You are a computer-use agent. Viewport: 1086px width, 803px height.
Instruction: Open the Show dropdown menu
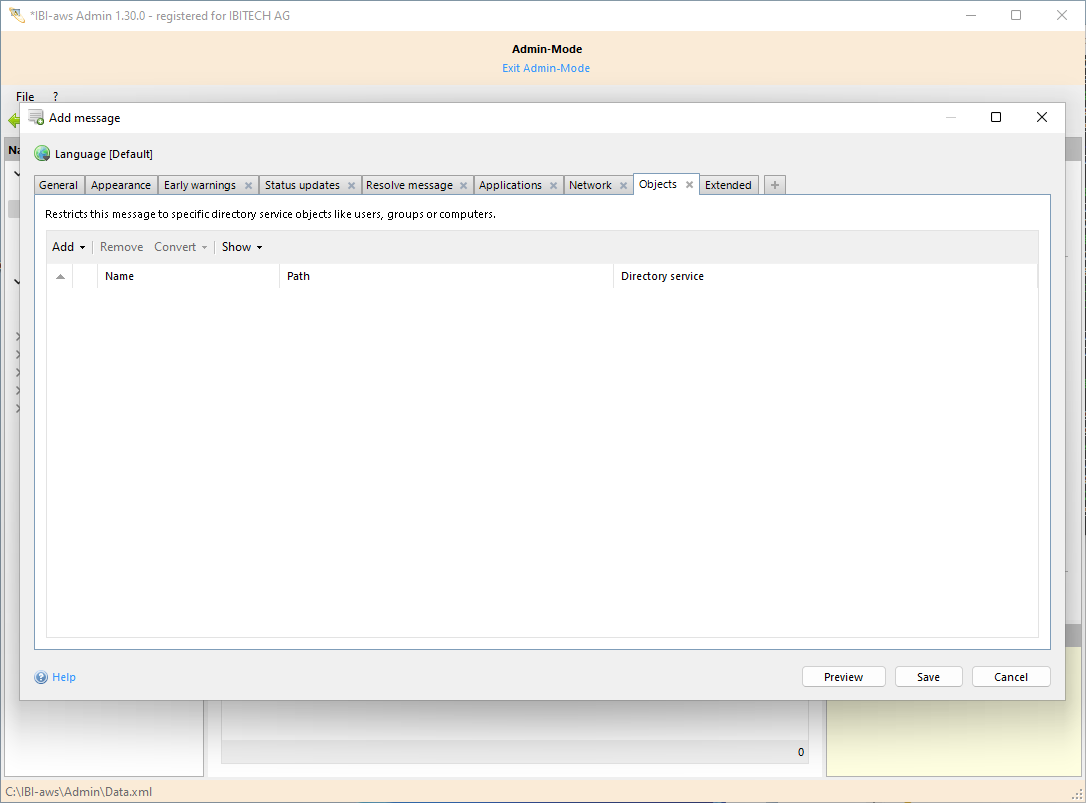click(x=241, y=247)
